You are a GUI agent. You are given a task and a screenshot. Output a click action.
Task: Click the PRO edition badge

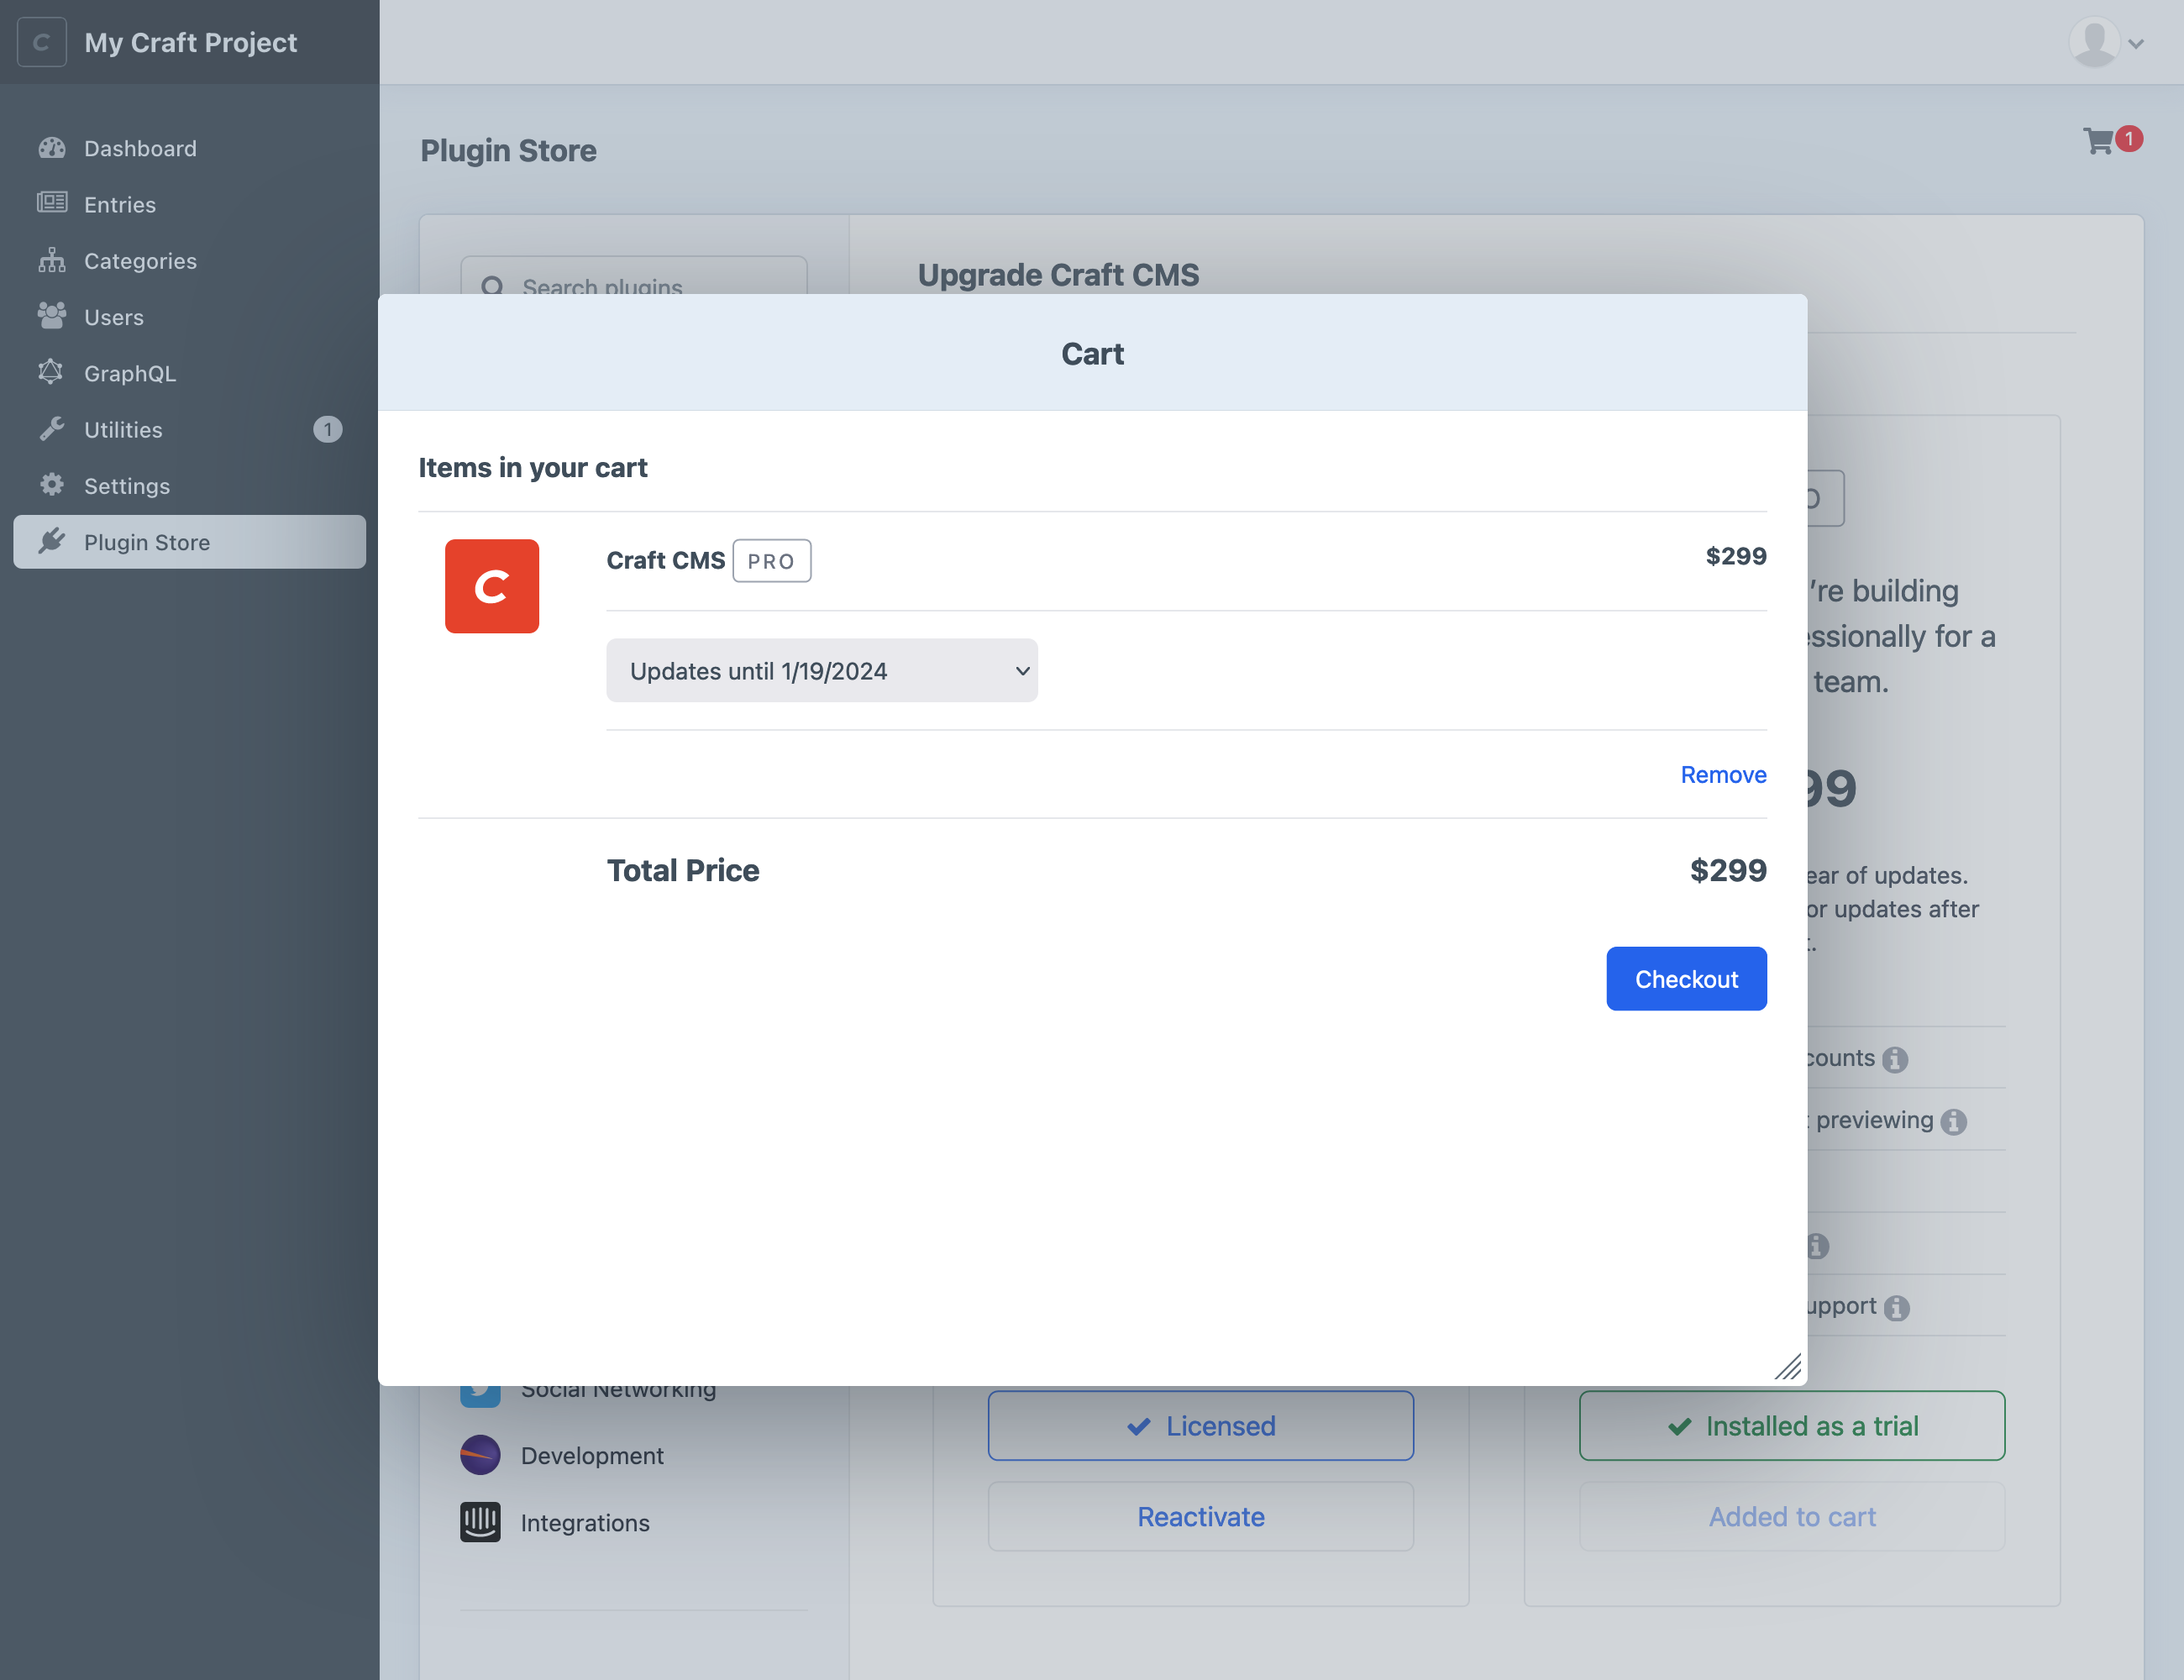pos(771,561)
